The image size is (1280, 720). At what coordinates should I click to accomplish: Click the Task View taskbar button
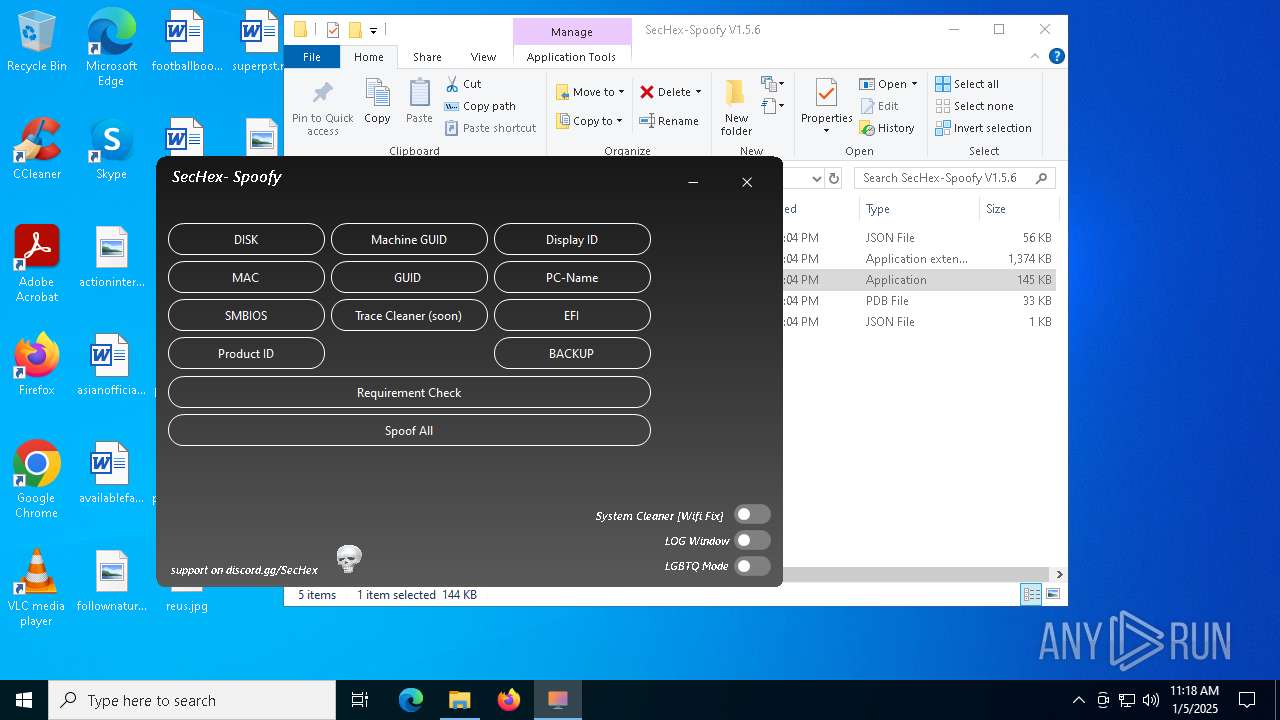click(x=360, y=700)
